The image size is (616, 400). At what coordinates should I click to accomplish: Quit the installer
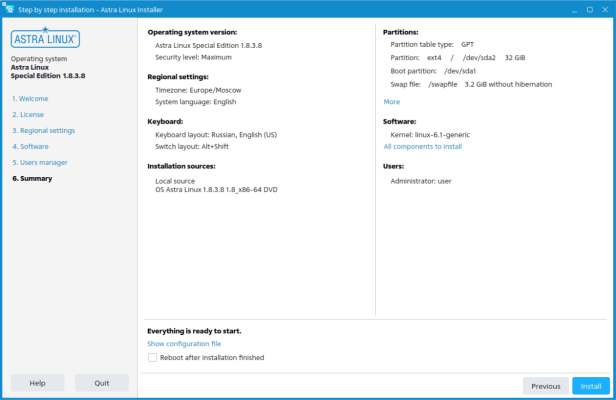(102, 383)
